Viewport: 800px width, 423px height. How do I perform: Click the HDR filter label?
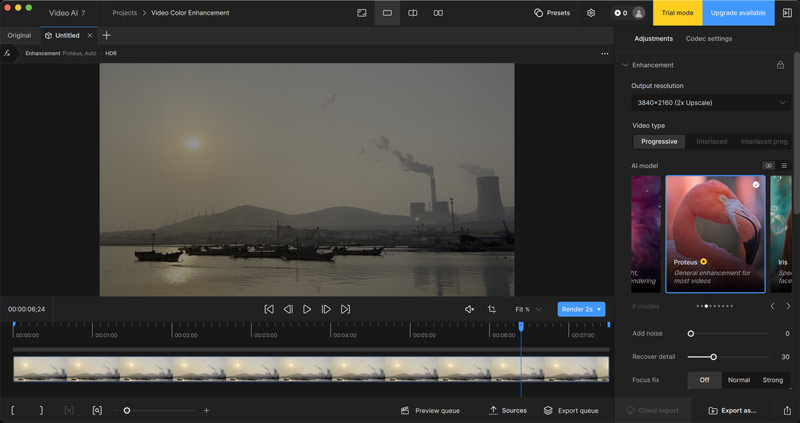click(x=111, y=53)
